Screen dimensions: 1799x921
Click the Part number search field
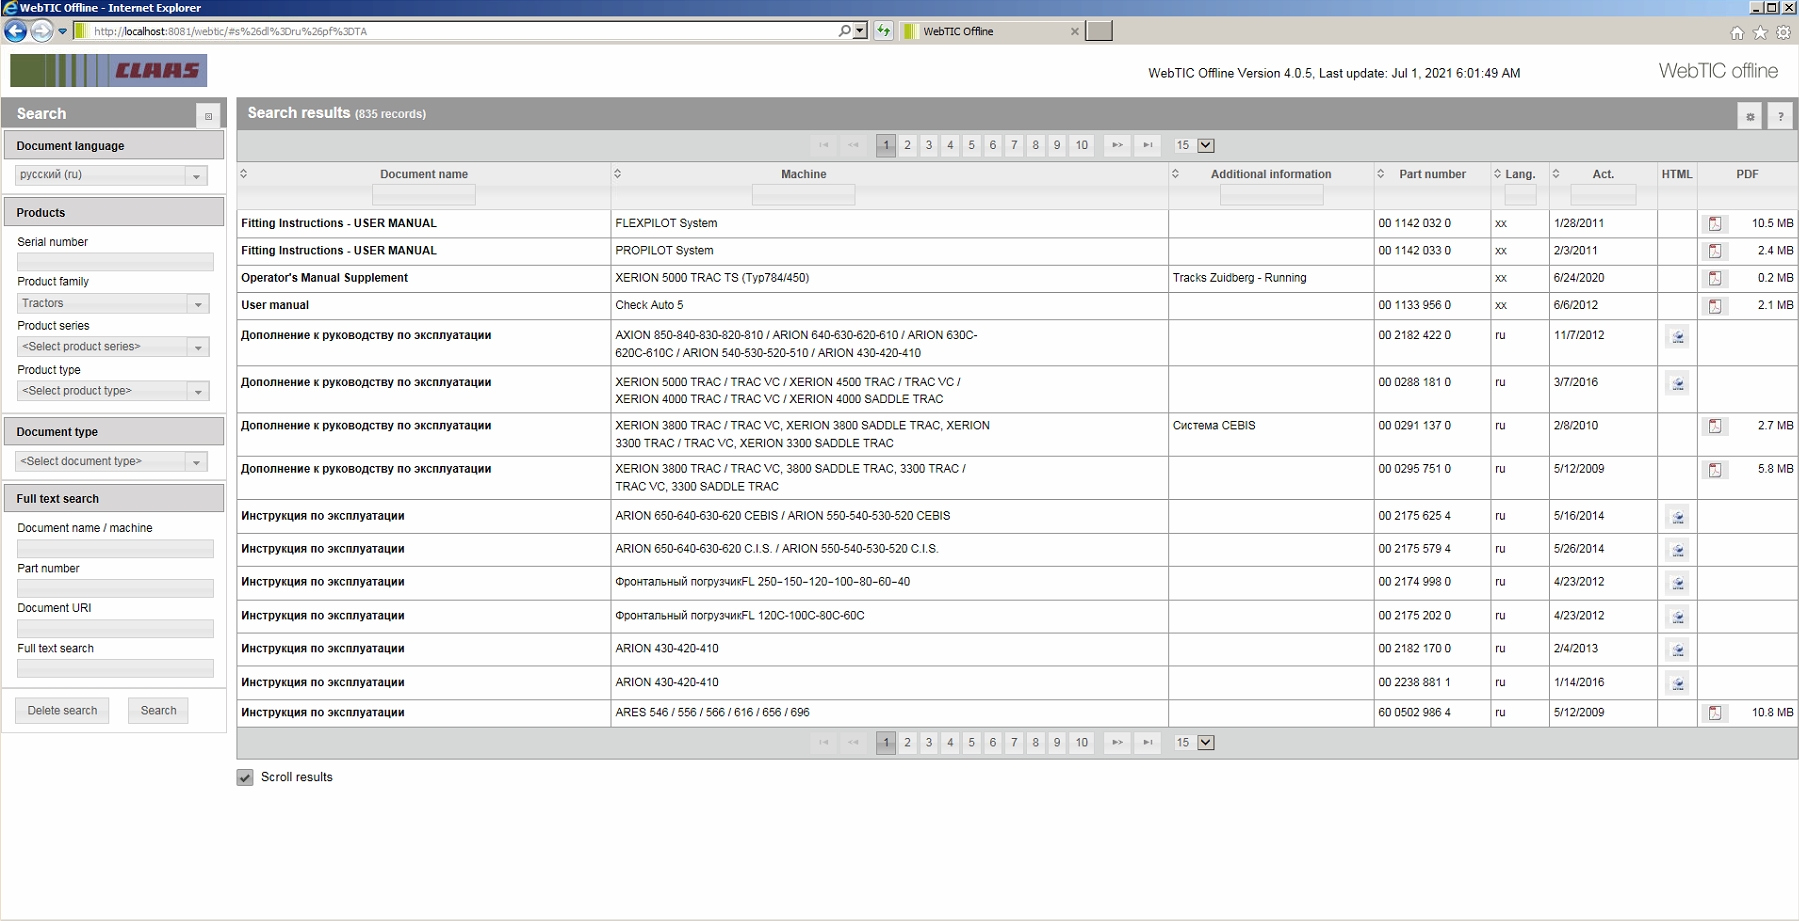click(115, 589)
